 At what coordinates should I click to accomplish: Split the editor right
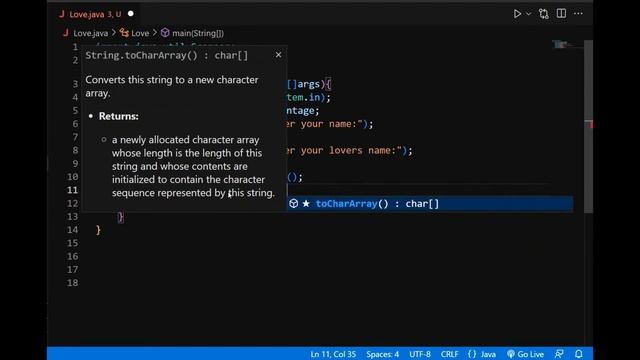click(x=561, y=13)
